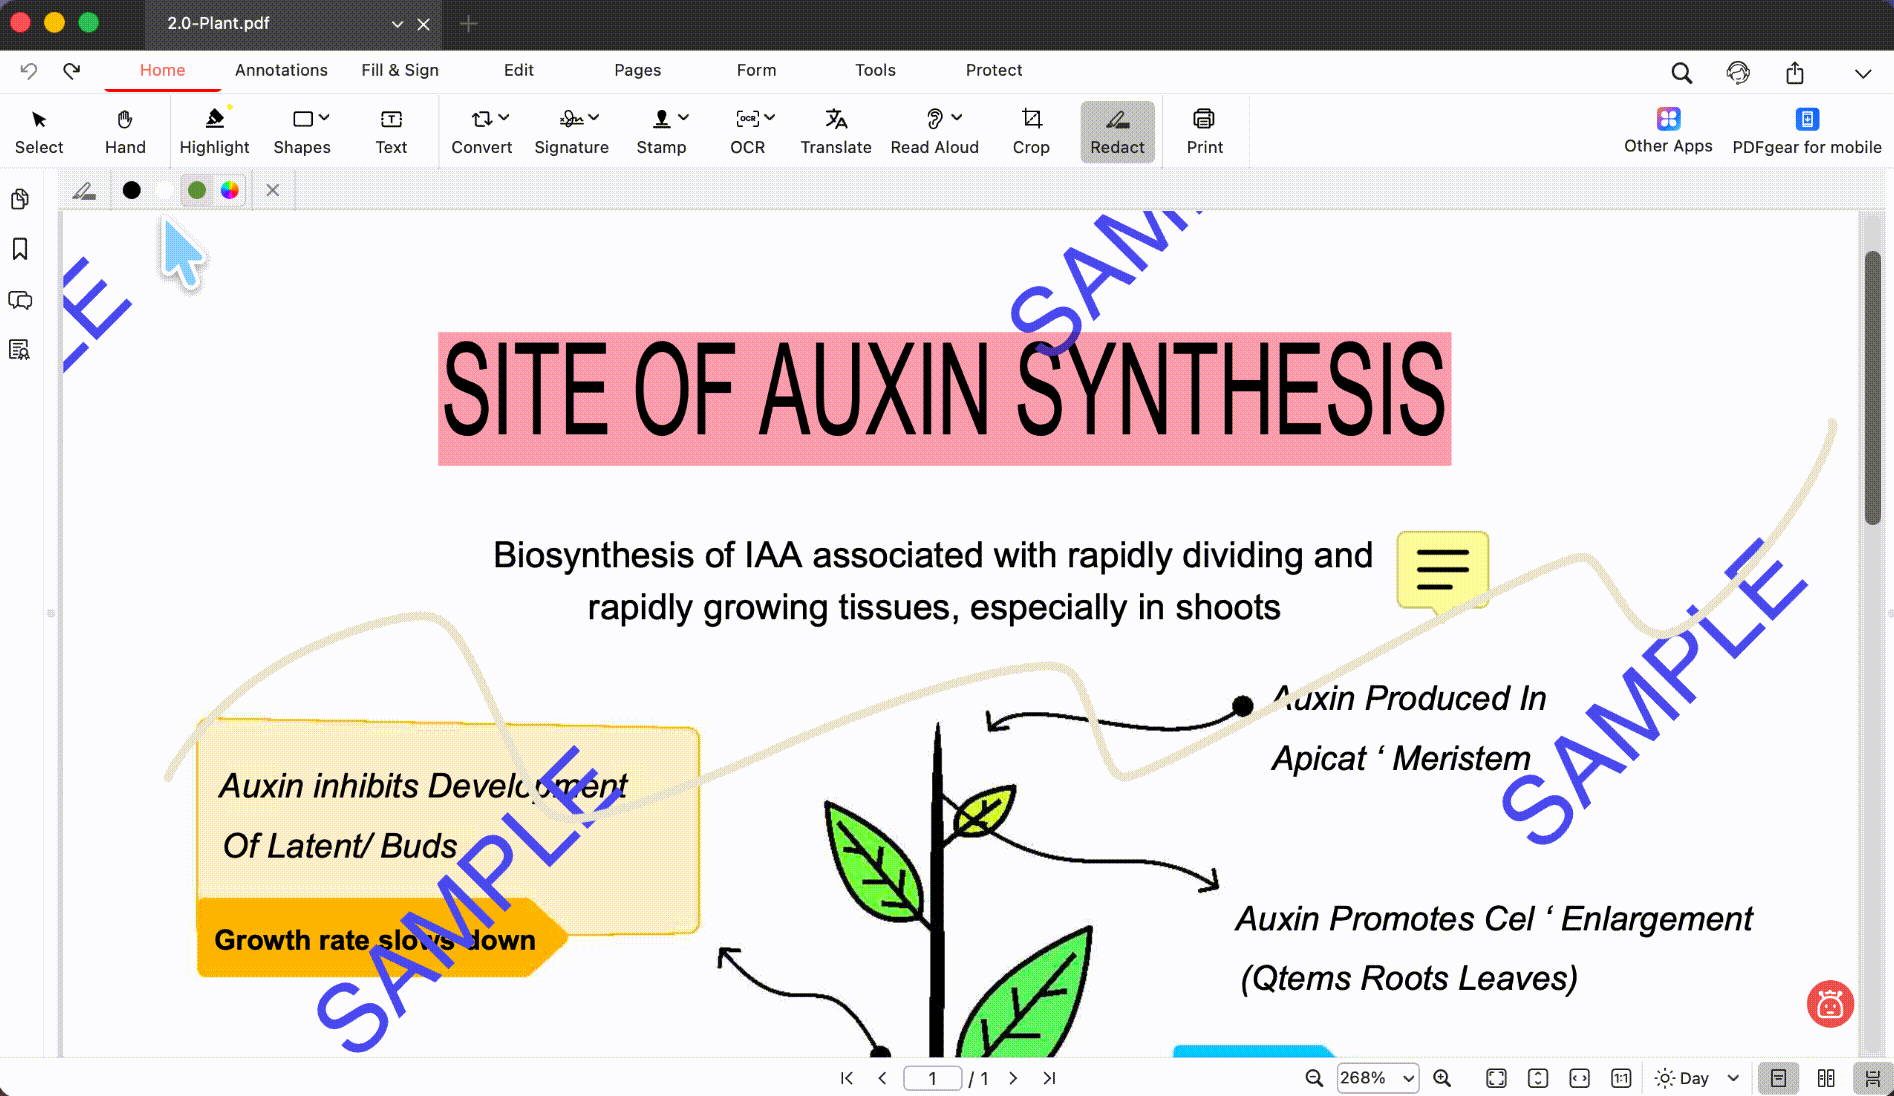Open the Shapes tool
The image size is (1894, 1096).
302,132
